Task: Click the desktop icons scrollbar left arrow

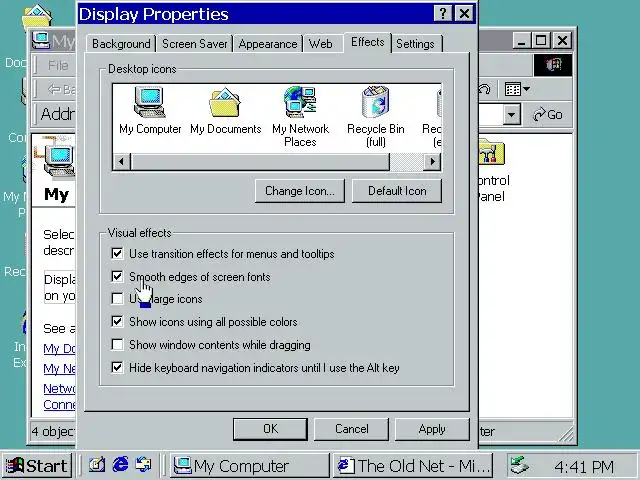Action: [x=122, y=162]
